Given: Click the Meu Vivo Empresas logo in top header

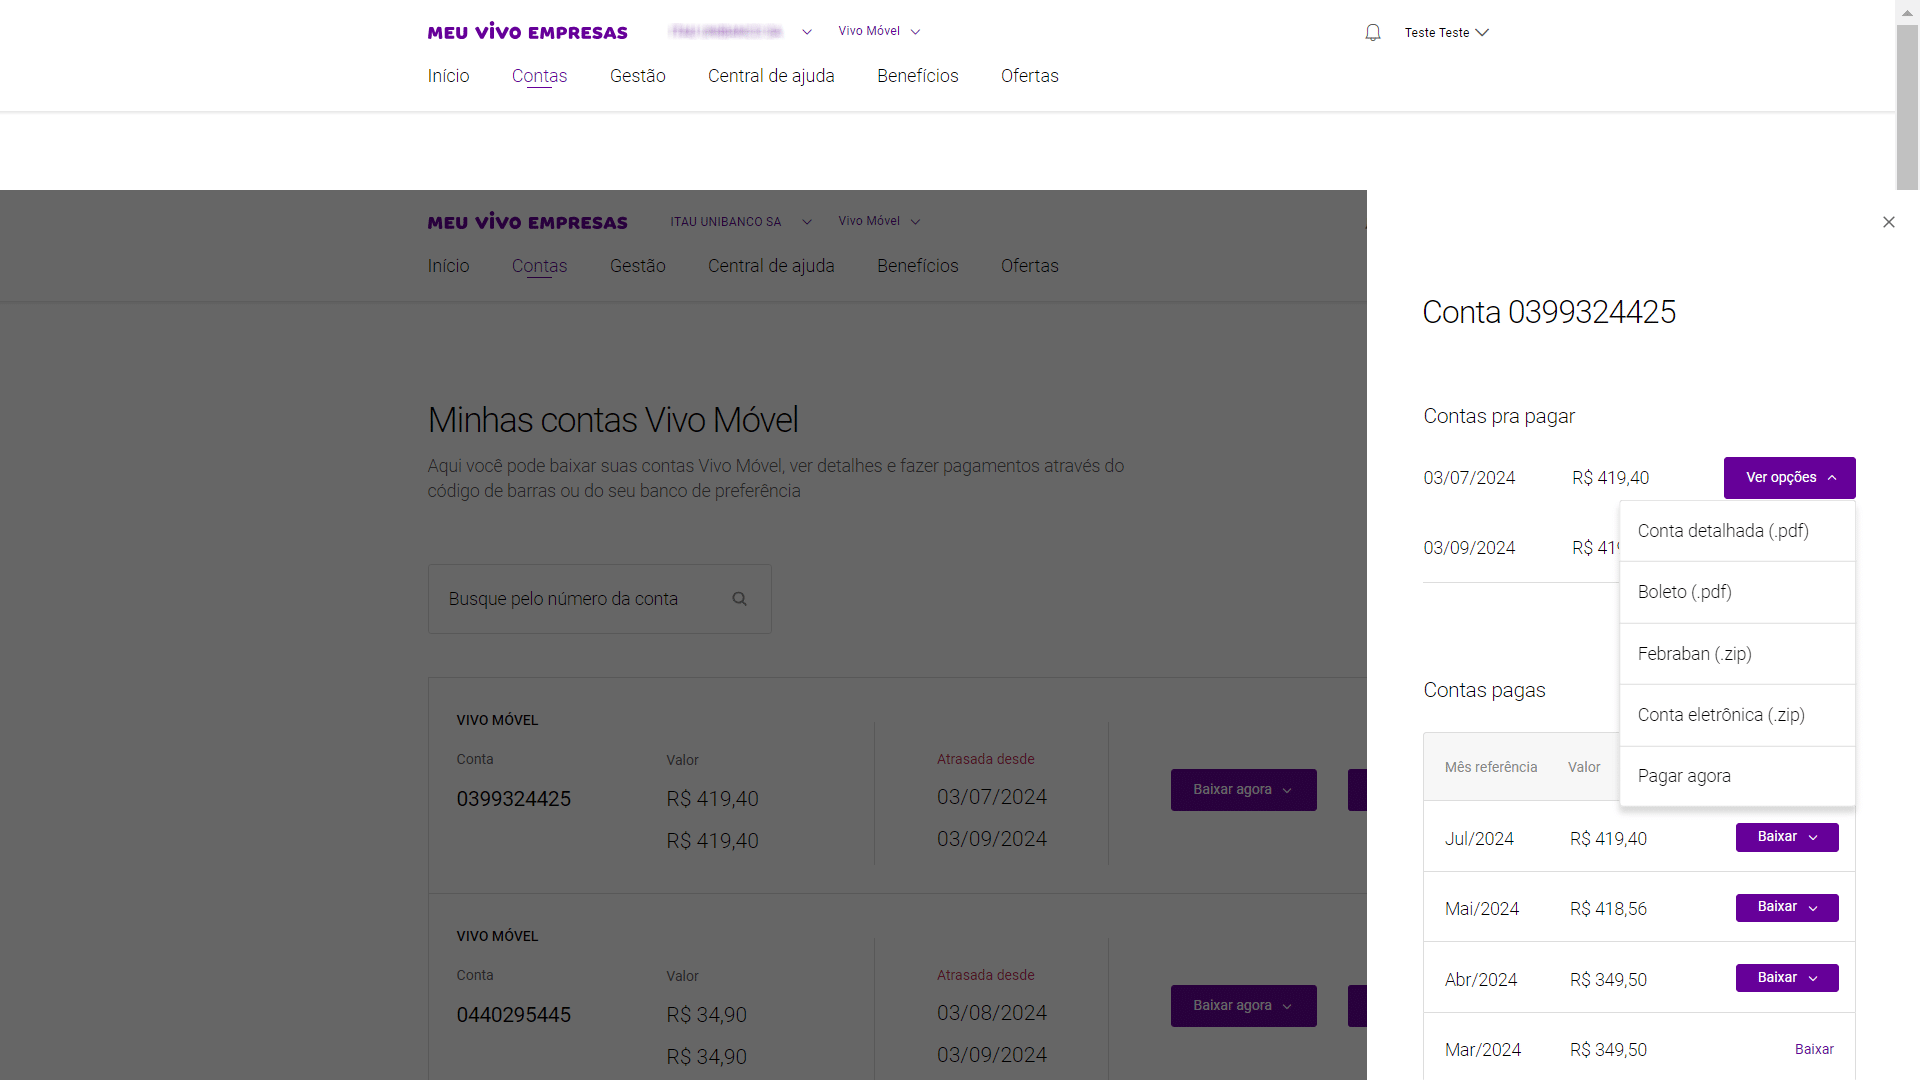Looking at the screenshot, I should [x=528, y=32].
